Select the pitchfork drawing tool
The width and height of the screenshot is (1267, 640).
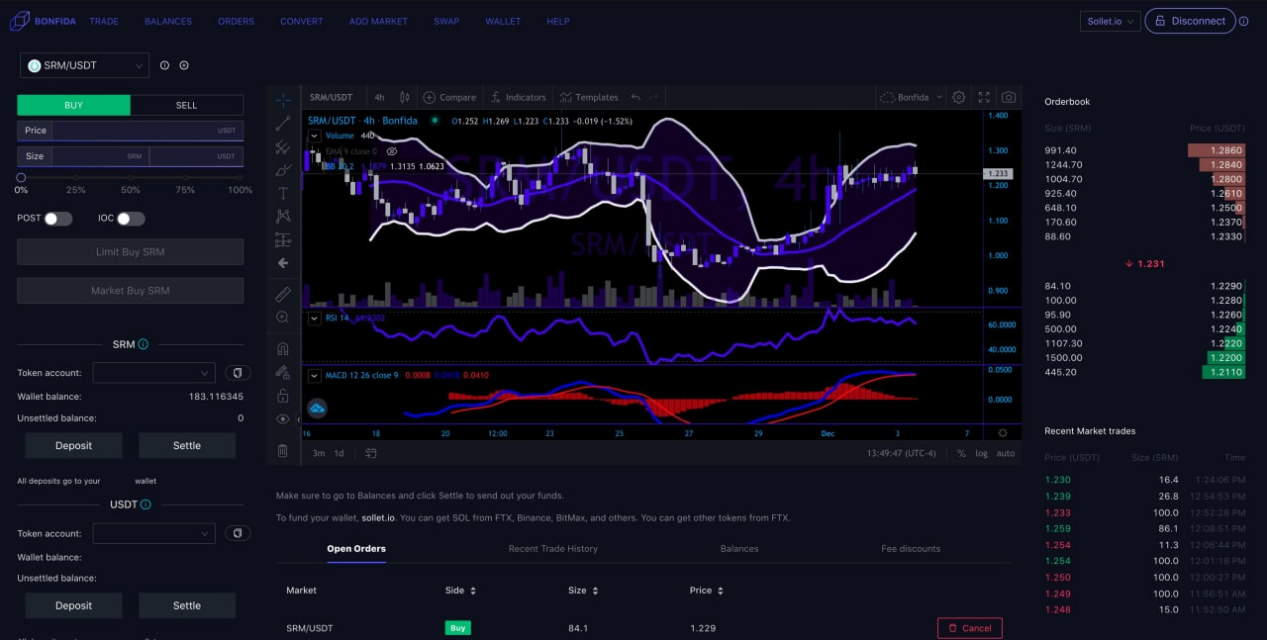point(283,147)
